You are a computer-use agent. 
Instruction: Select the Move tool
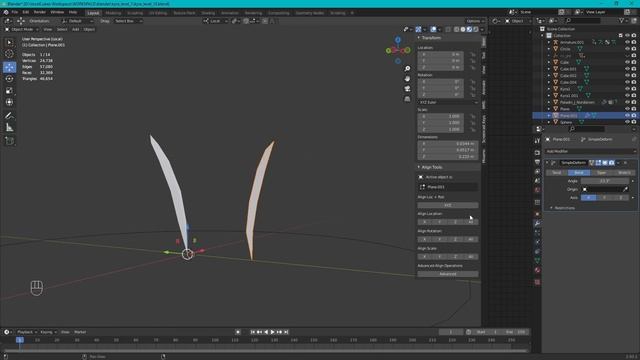(9, 67)
